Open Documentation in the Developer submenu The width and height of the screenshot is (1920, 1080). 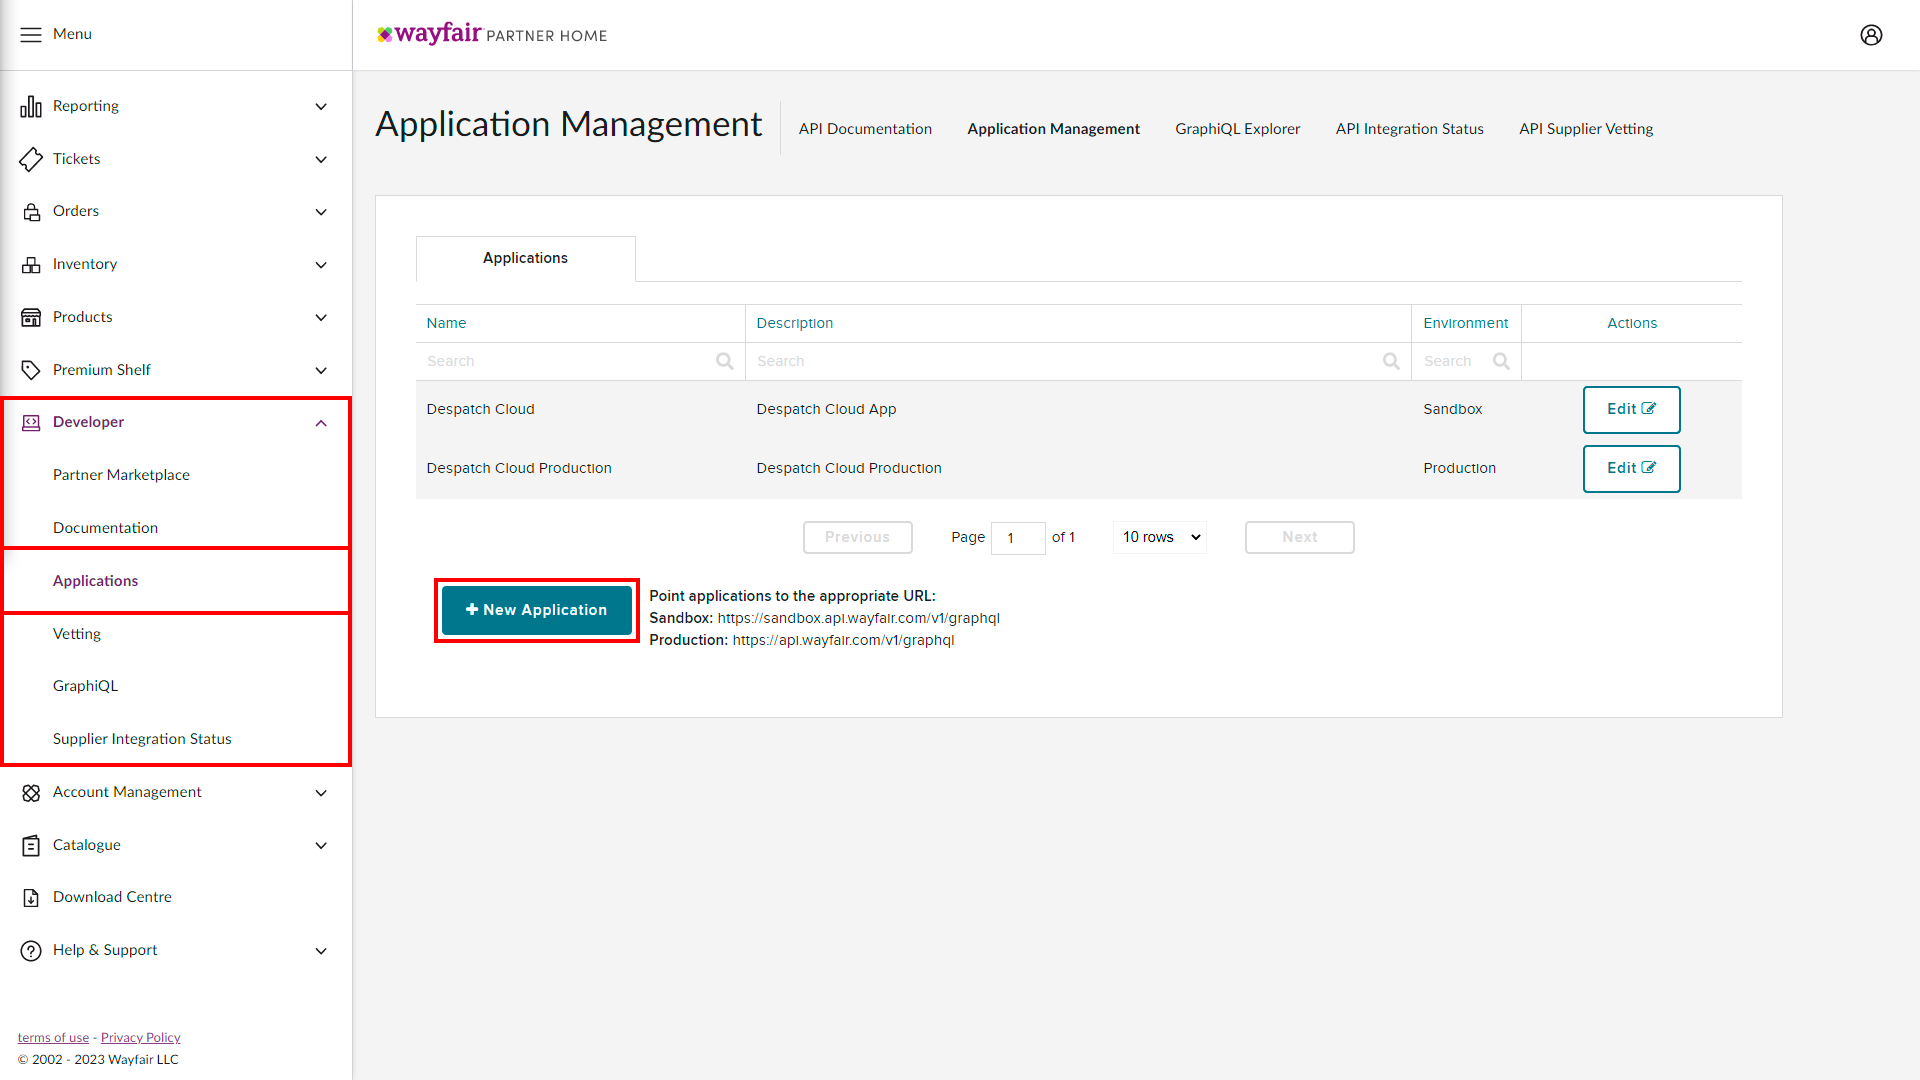pos(105,528)
